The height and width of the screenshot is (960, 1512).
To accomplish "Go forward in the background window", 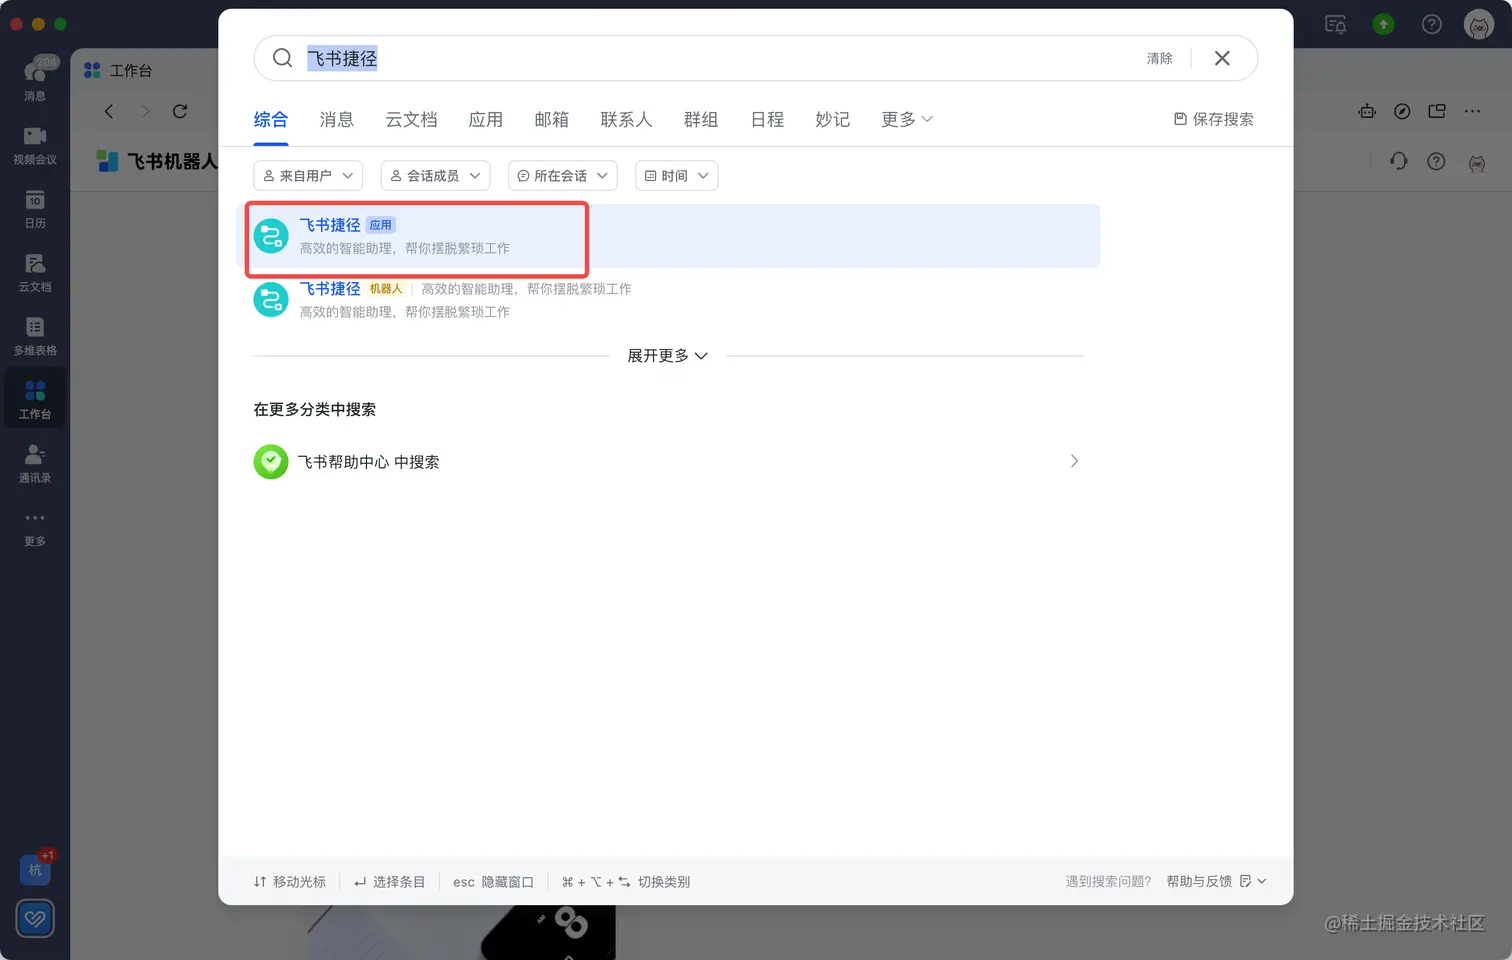I will click(145, 111).
